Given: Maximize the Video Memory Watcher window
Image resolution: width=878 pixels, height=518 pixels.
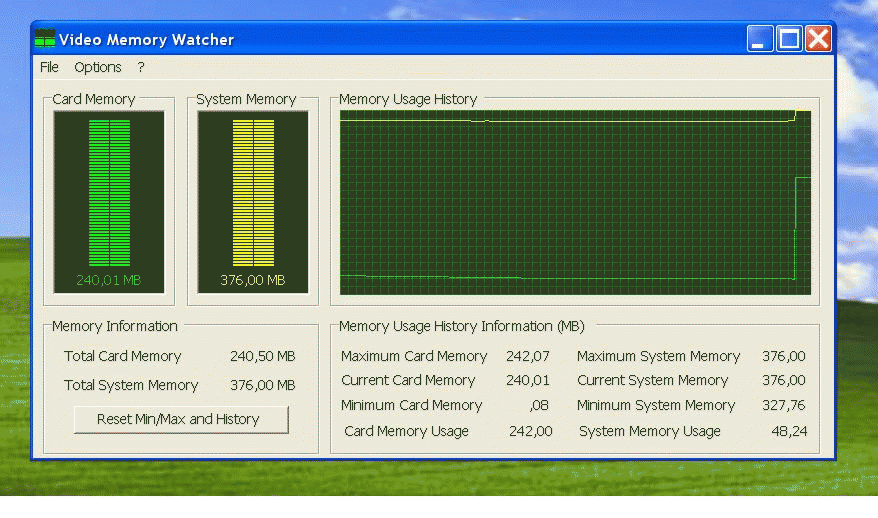Looking at the screenshot, I should (x=789, y=39).
